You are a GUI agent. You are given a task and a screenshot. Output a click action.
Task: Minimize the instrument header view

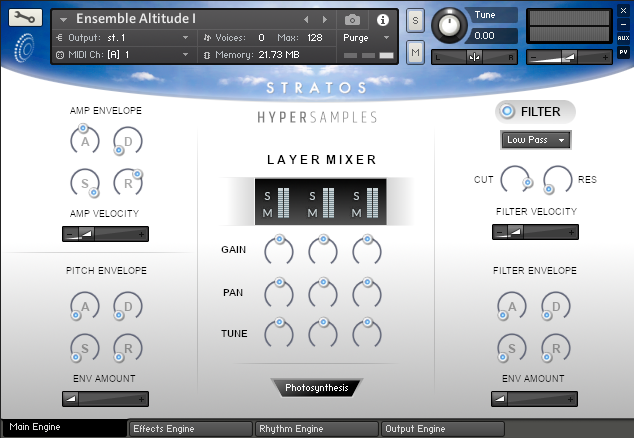pos(623,24)
